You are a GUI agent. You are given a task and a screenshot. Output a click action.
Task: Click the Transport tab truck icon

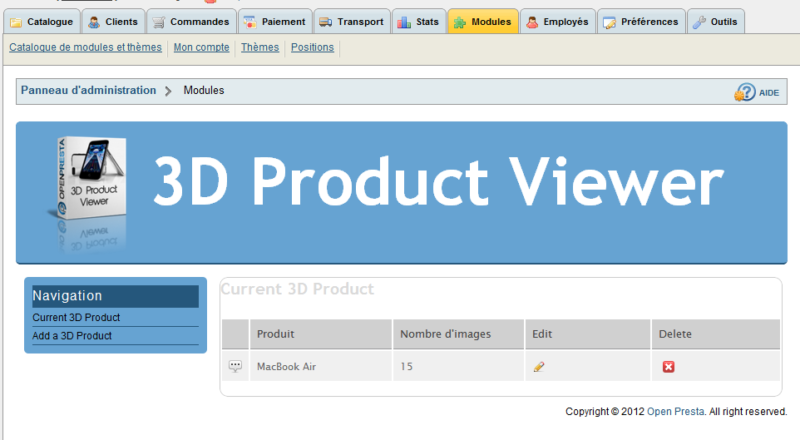click(326, 22)
